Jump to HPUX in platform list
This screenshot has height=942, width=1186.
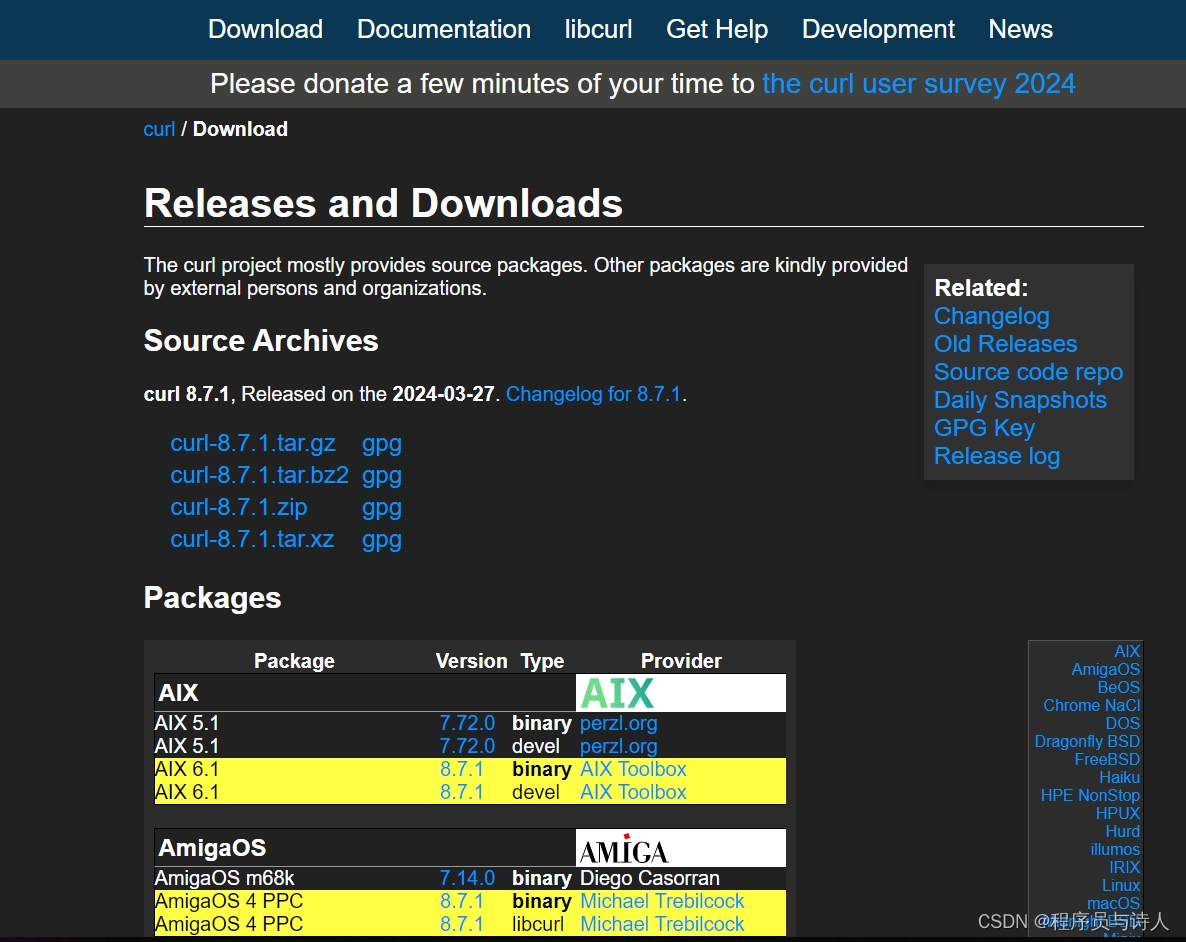pyautogui.click(x=1118, y=813)
